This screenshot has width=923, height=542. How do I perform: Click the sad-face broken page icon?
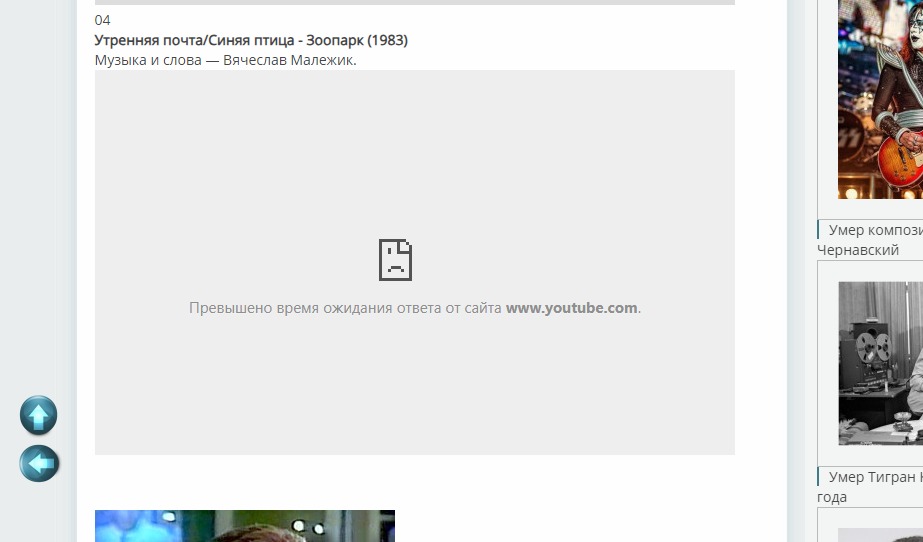395,260
